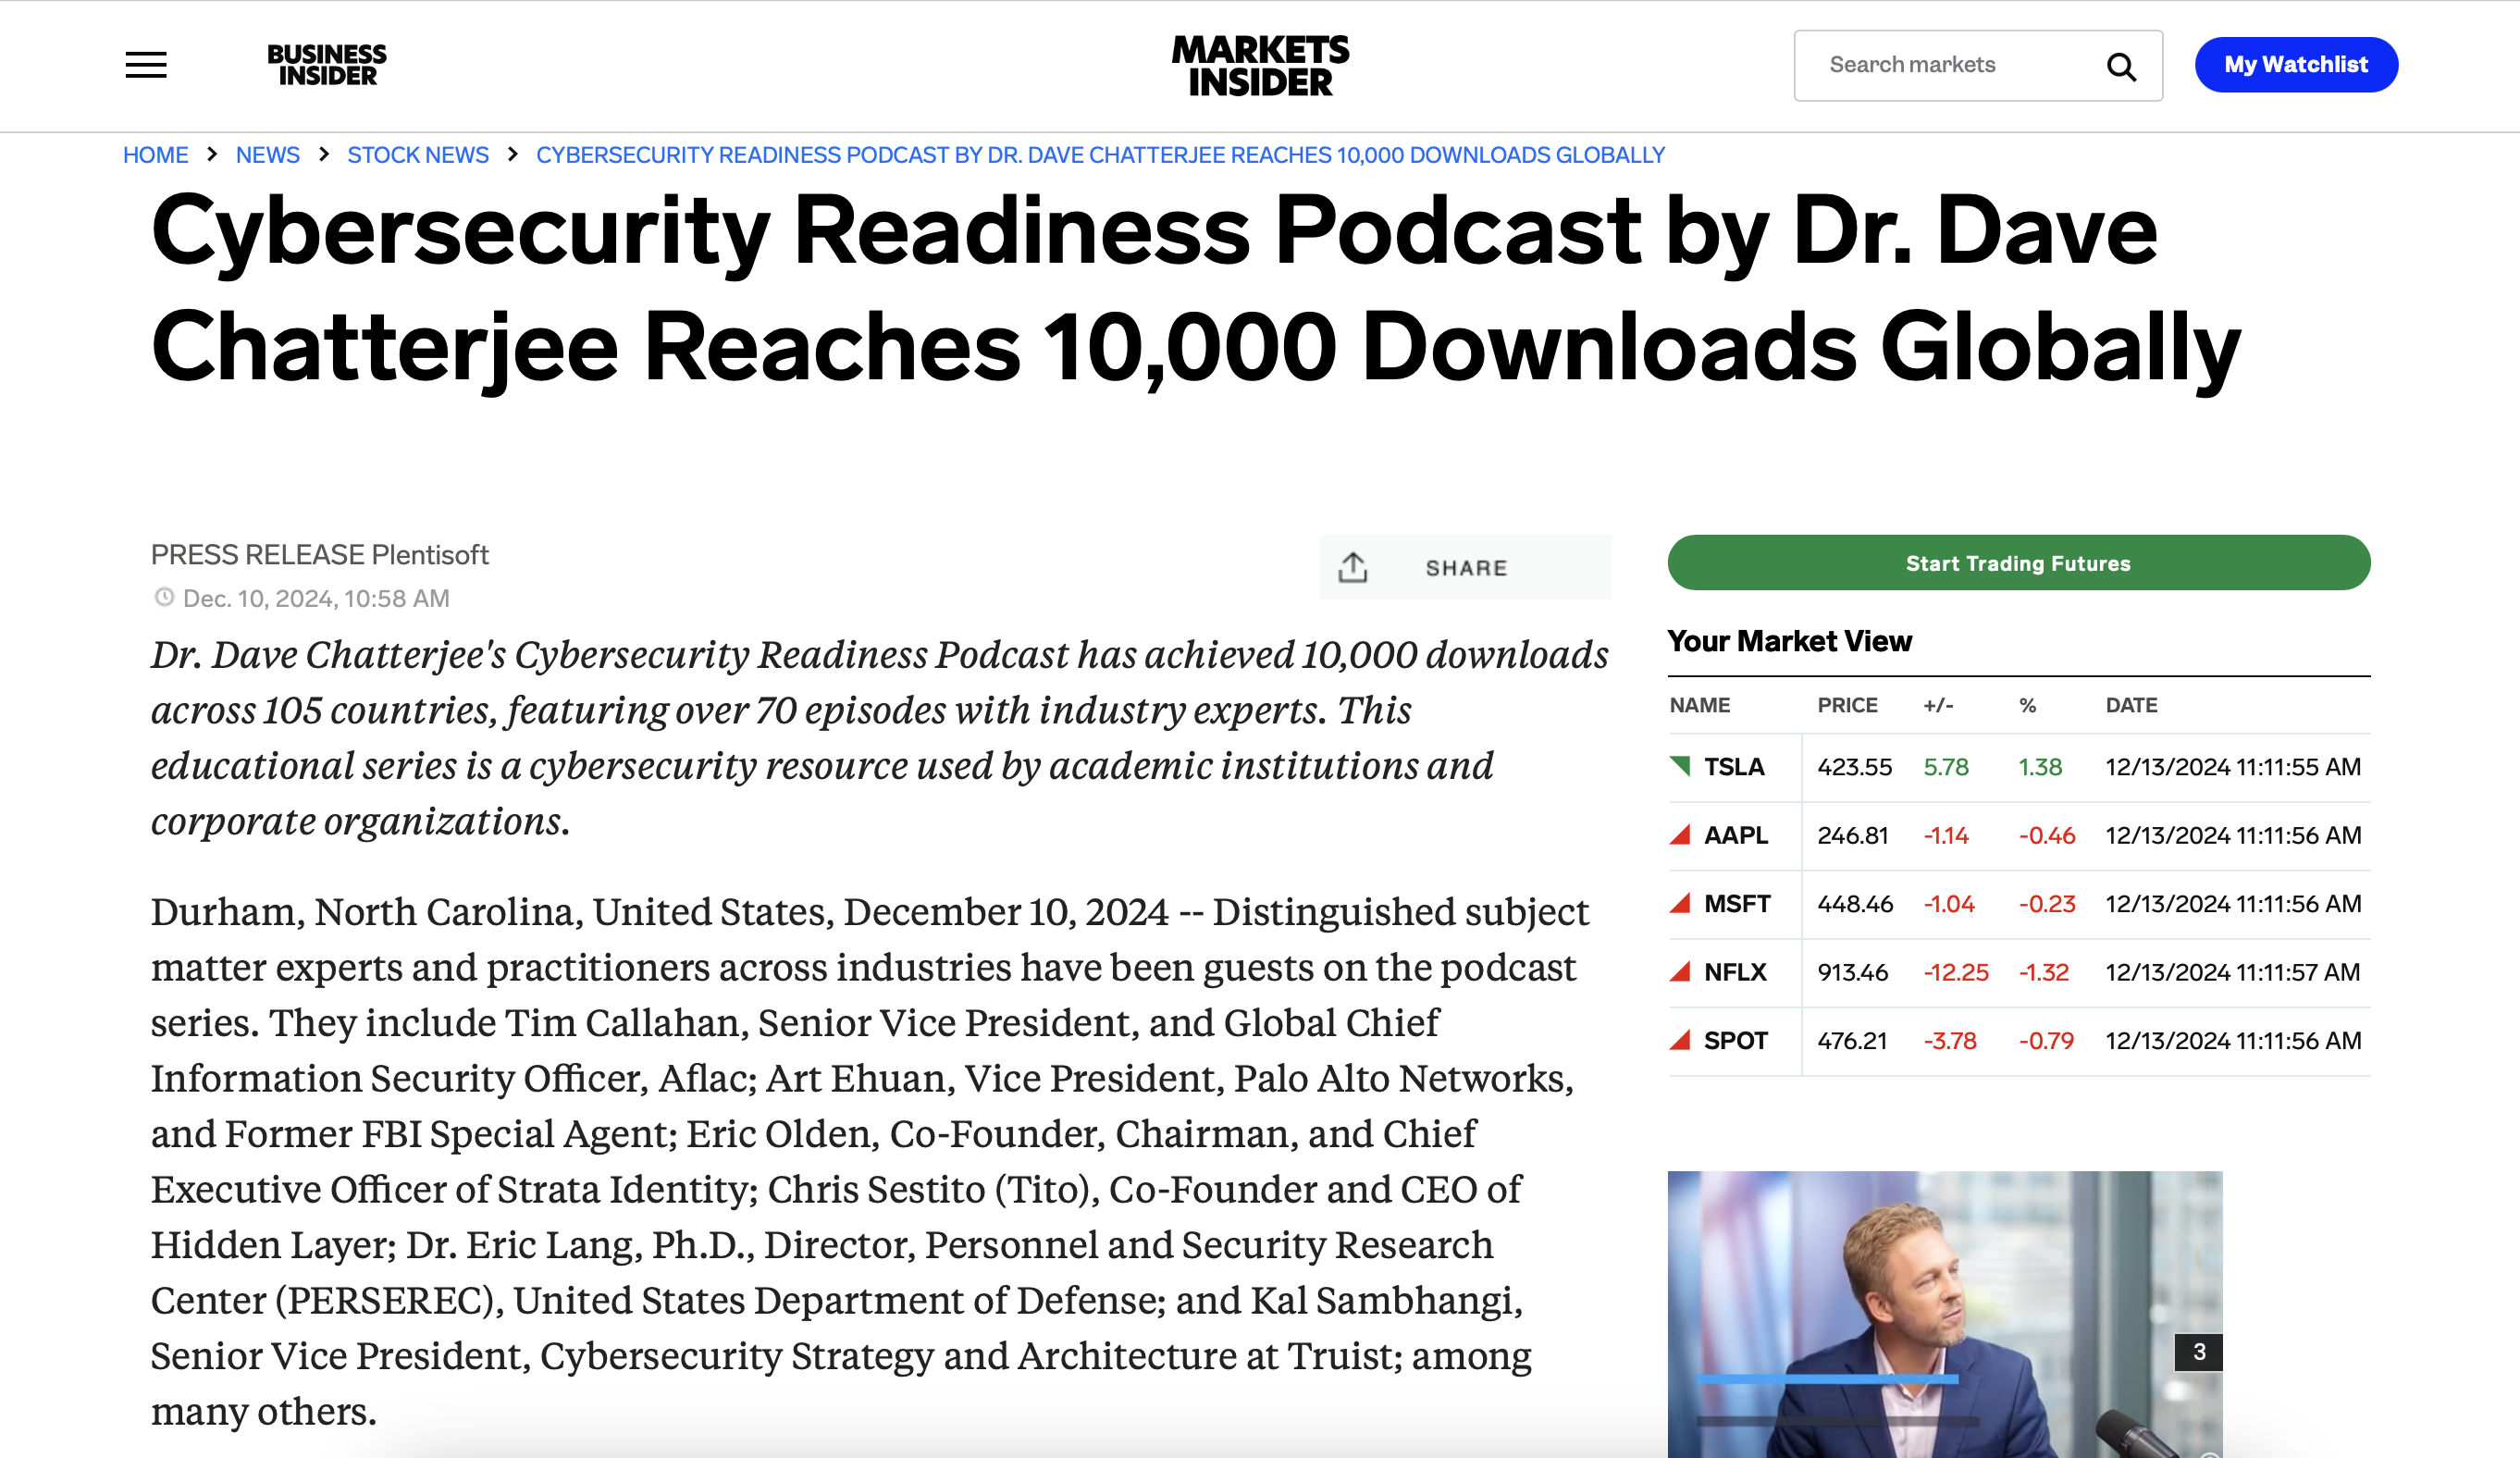Image resolution: width=2520 pixels, height=1458 pixels.
Task: Click the Markets Insider logo
Action: pos(1260,65)
